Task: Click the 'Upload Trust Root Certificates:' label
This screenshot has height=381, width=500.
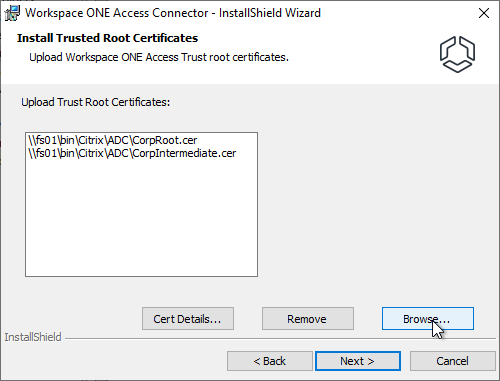Action: pos(96,102)
